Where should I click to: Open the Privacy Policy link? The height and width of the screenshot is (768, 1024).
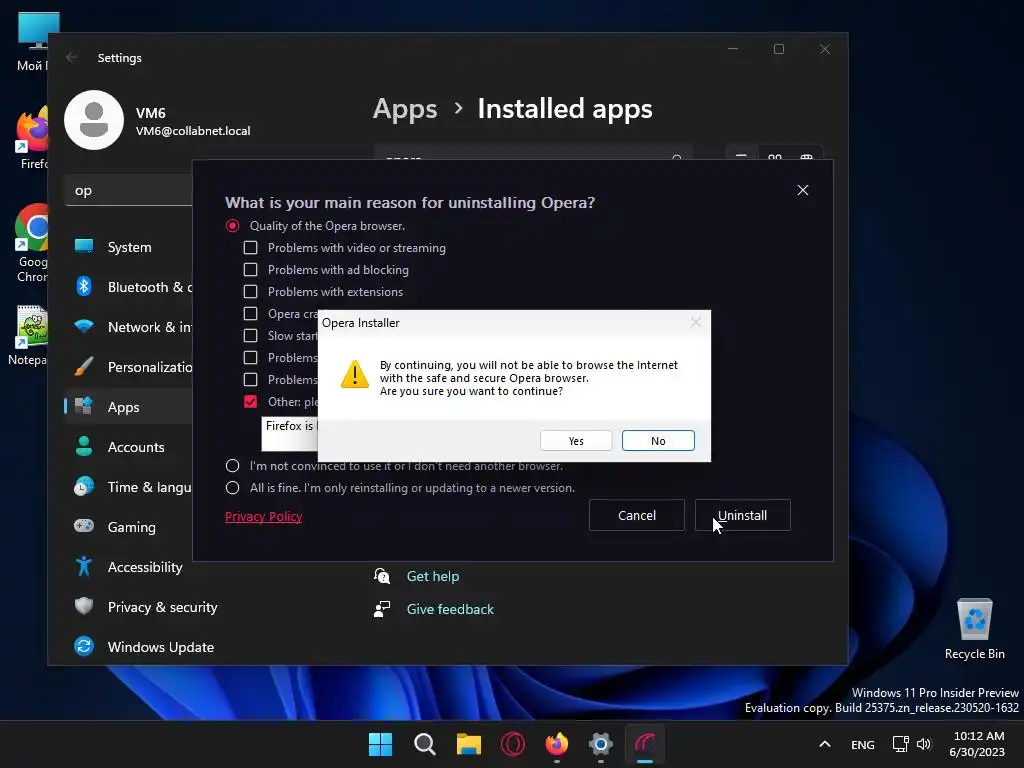[264, 517]
